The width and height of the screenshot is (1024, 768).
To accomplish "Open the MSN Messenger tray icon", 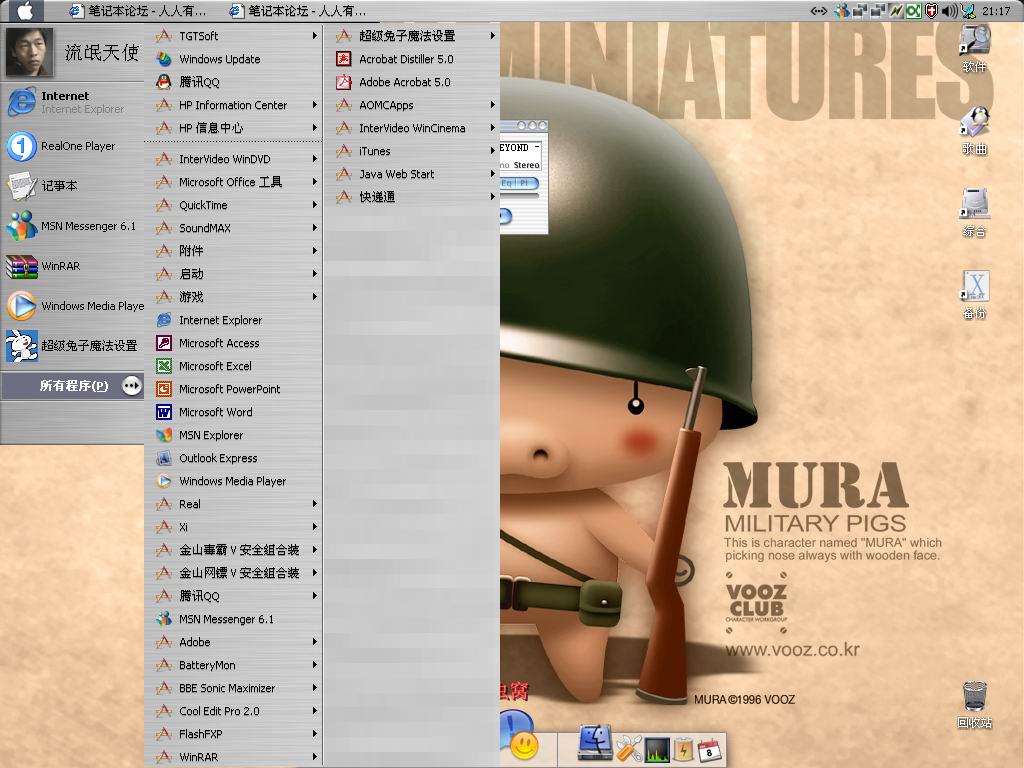I will (842, 10).
